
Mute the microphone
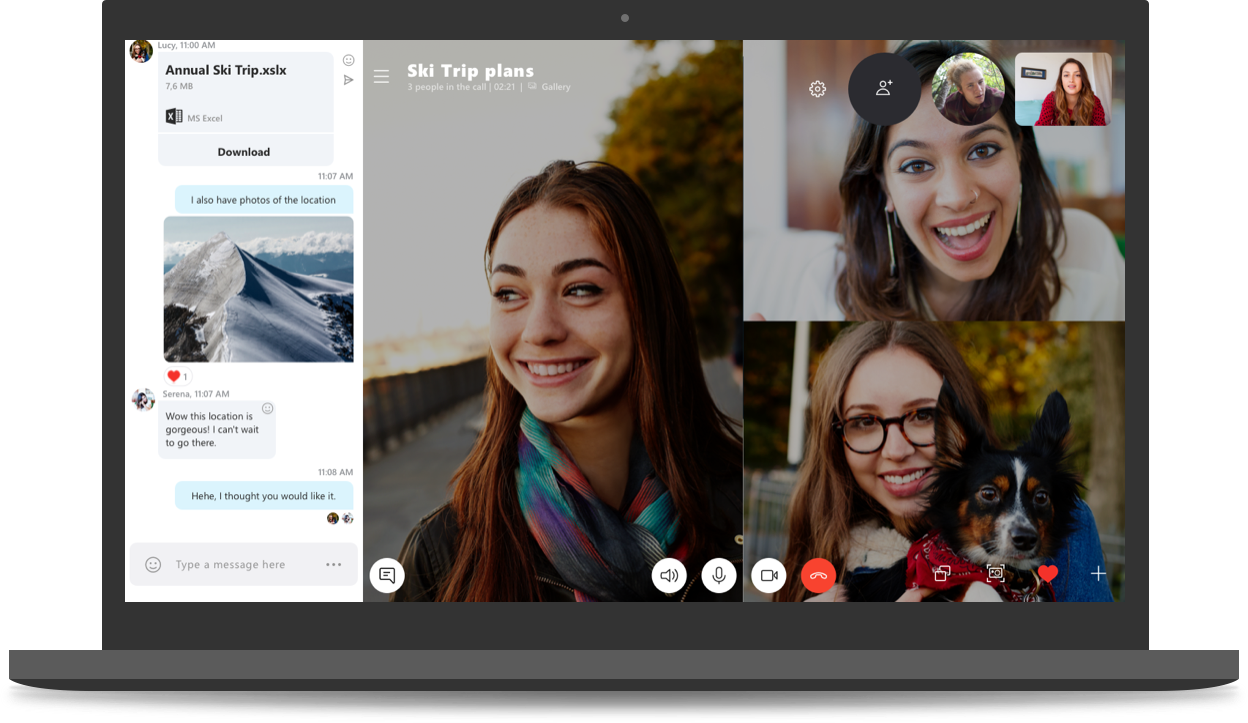click(719, 575)
